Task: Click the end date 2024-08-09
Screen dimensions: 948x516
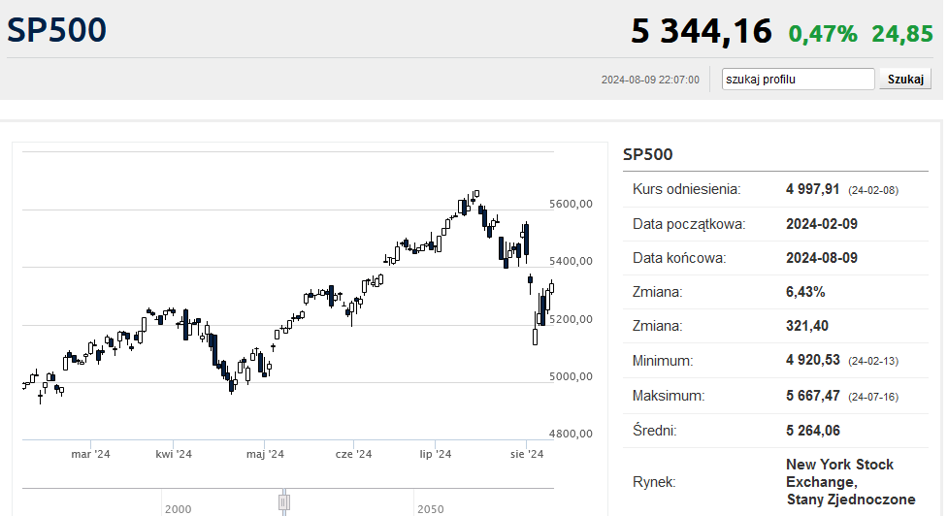Action: pyautogui.click(x=822, y=258)
